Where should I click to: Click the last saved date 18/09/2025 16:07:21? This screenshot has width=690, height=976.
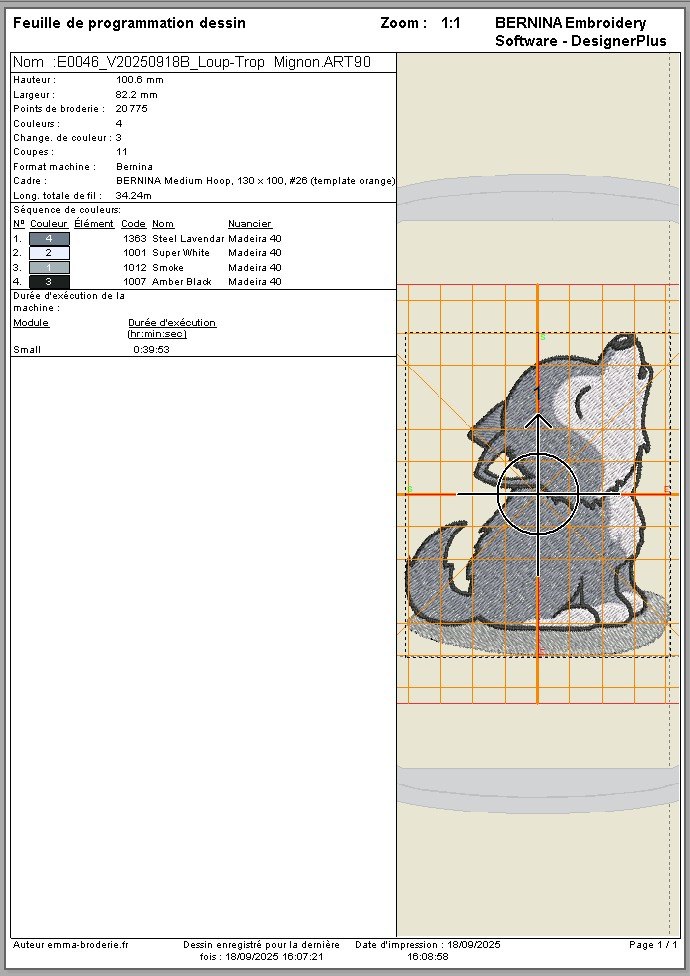pyautogui.click(x=274, y=957)
